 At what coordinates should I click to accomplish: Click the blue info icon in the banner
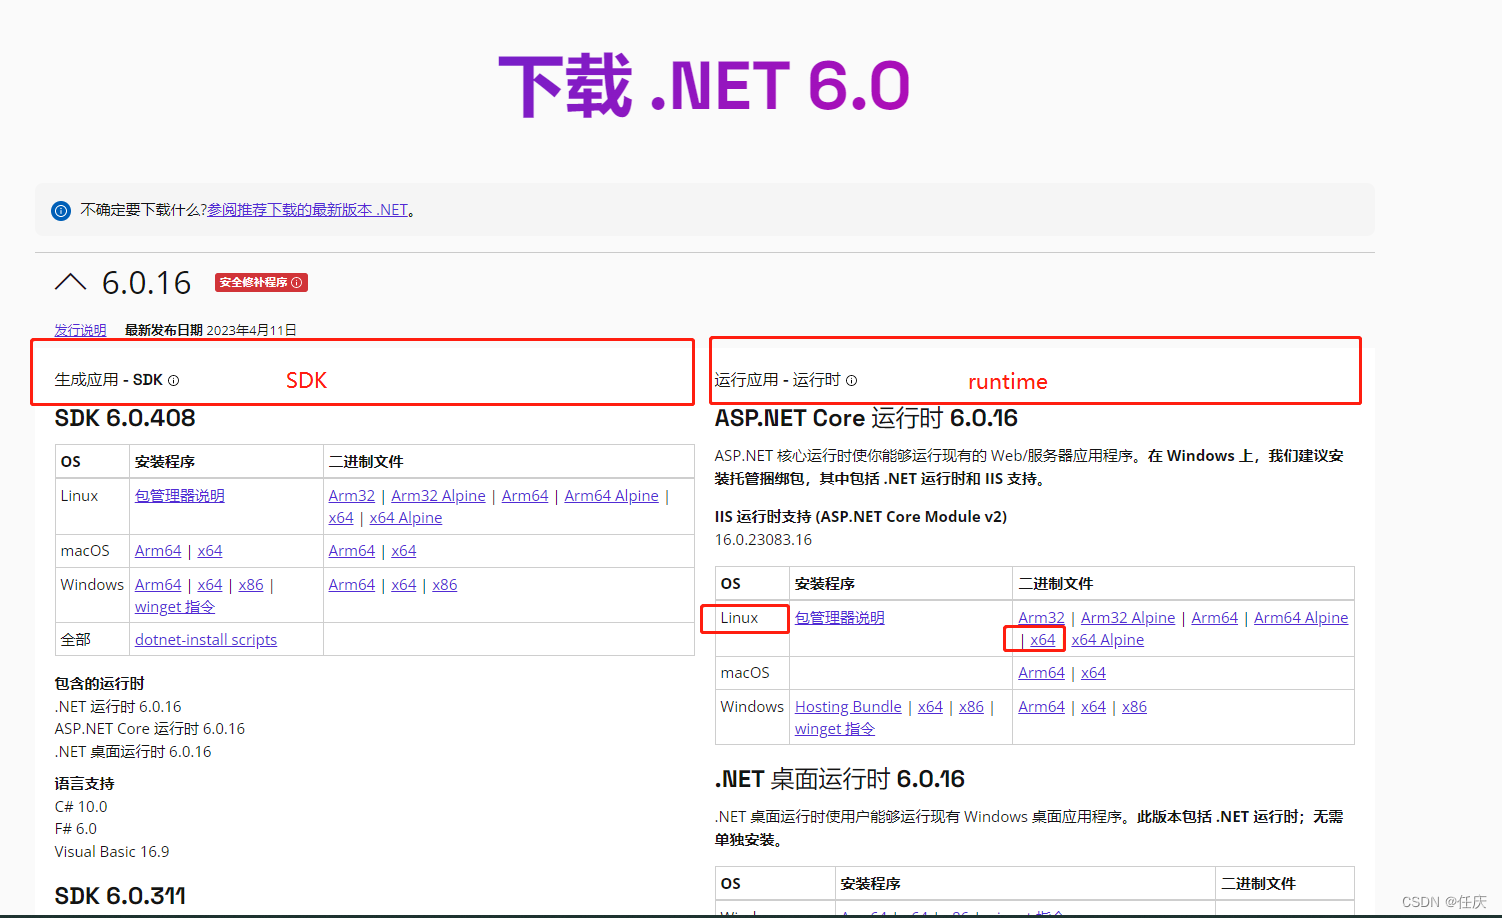pos(61,211)
